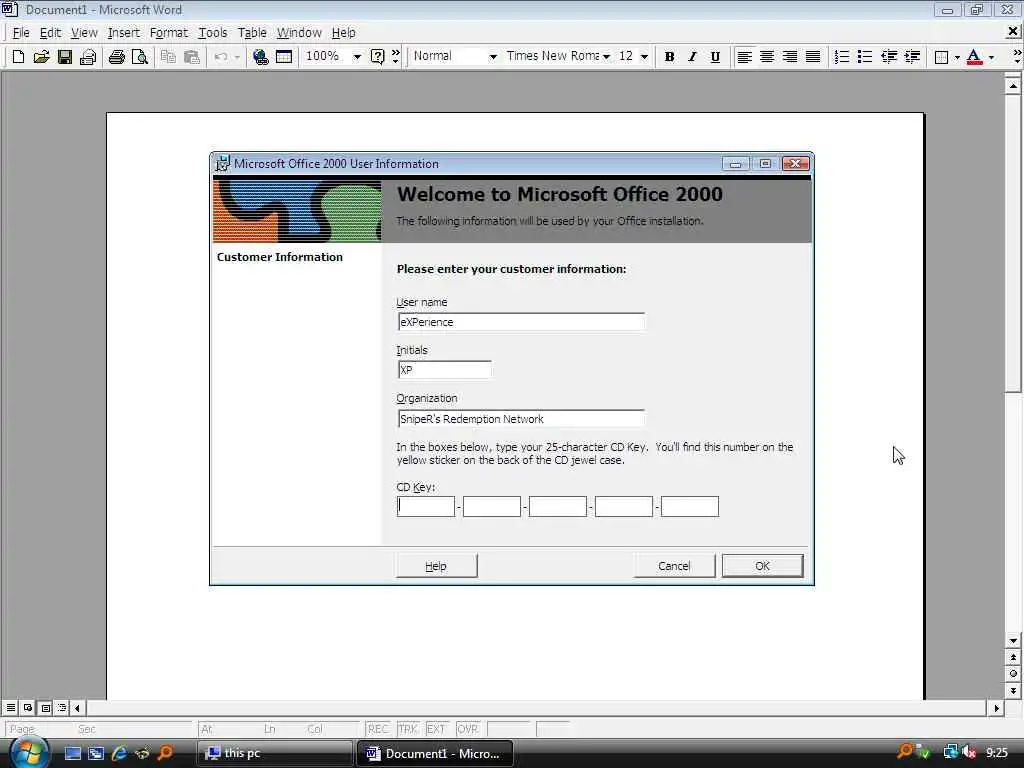Open the Insert menu
Screen dimensions: 1024x768
pos(123,33)
